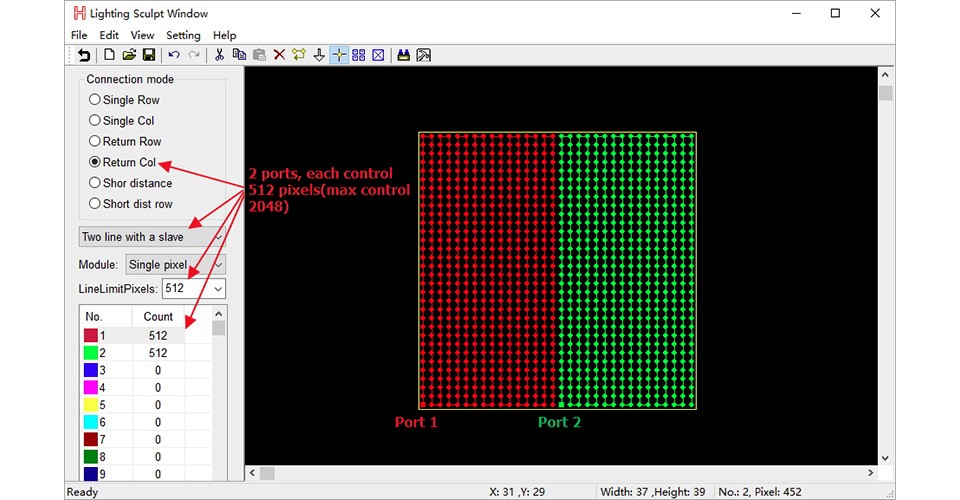Click the port list scrollbar up arrow
Screen dimensions: 960x500
tap(219, 313)
